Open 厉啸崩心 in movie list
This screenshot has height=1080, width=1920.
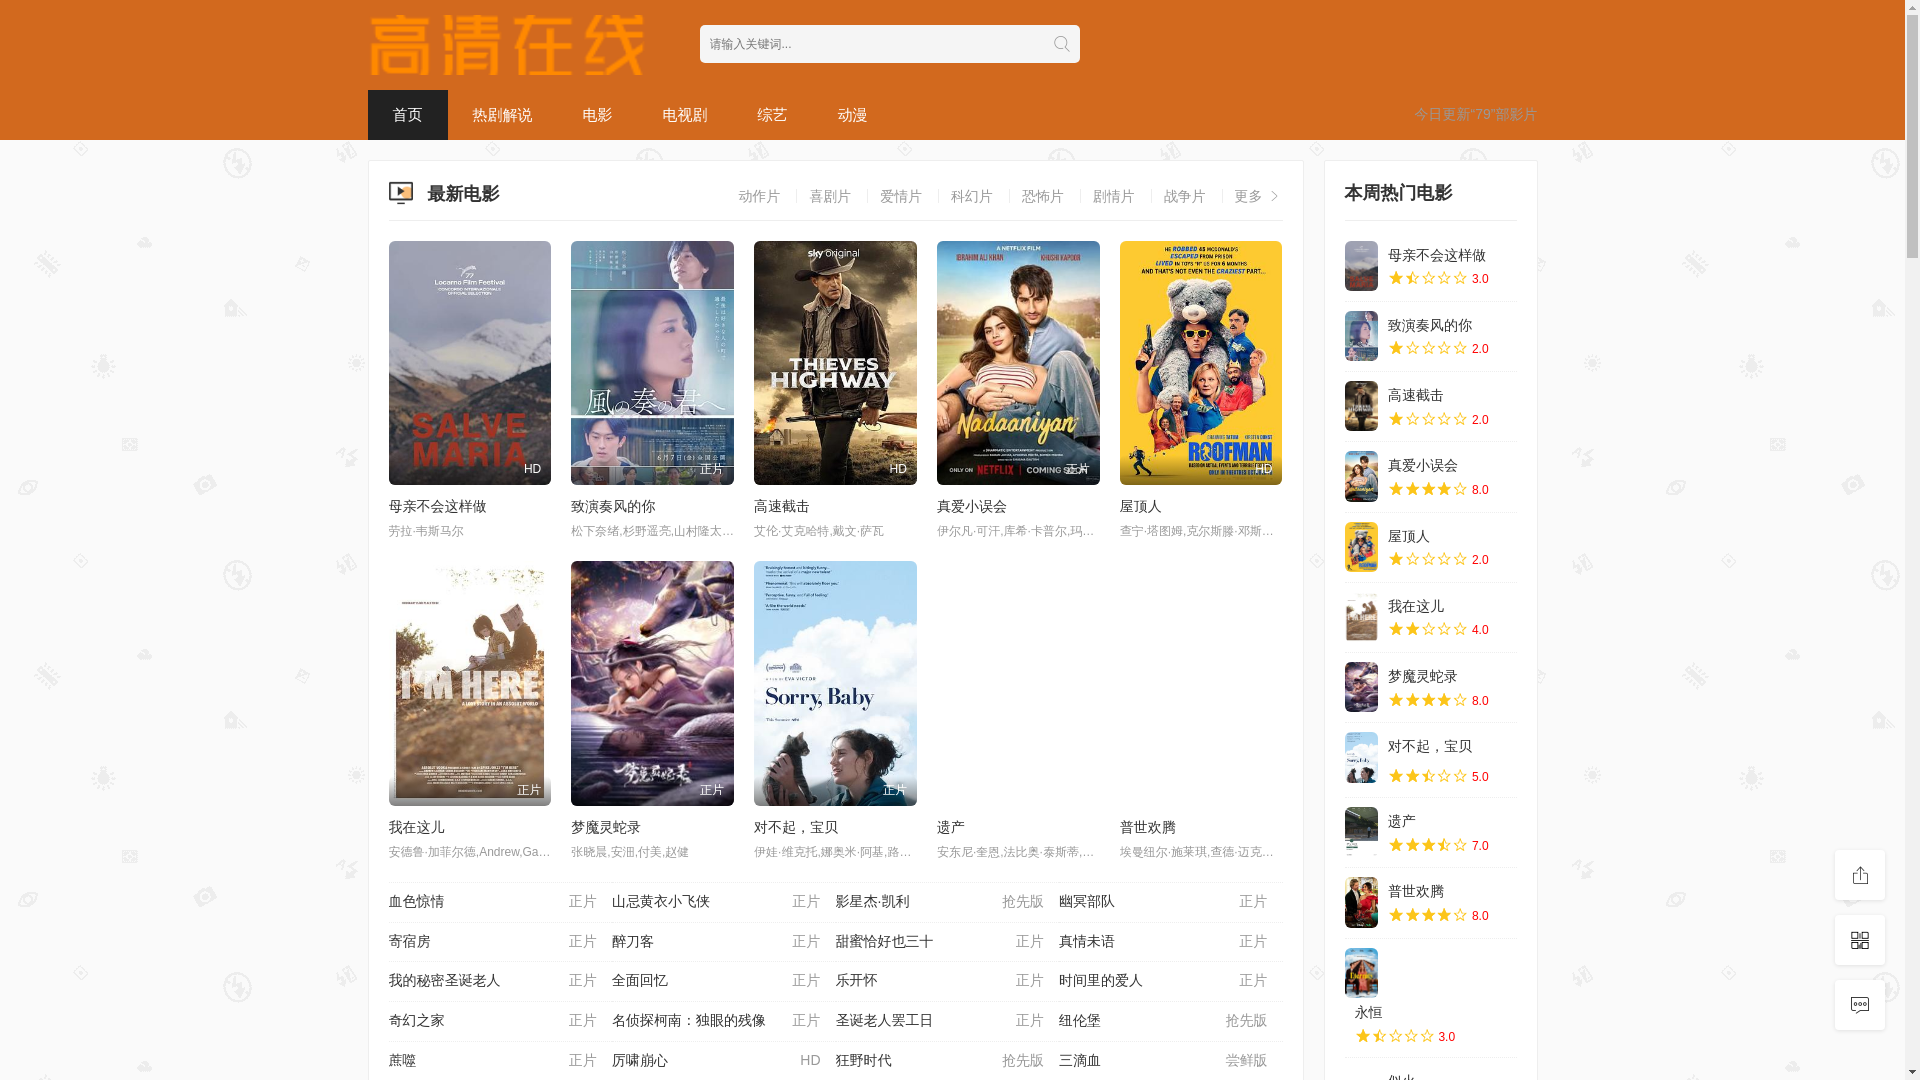pos(640,1061)
